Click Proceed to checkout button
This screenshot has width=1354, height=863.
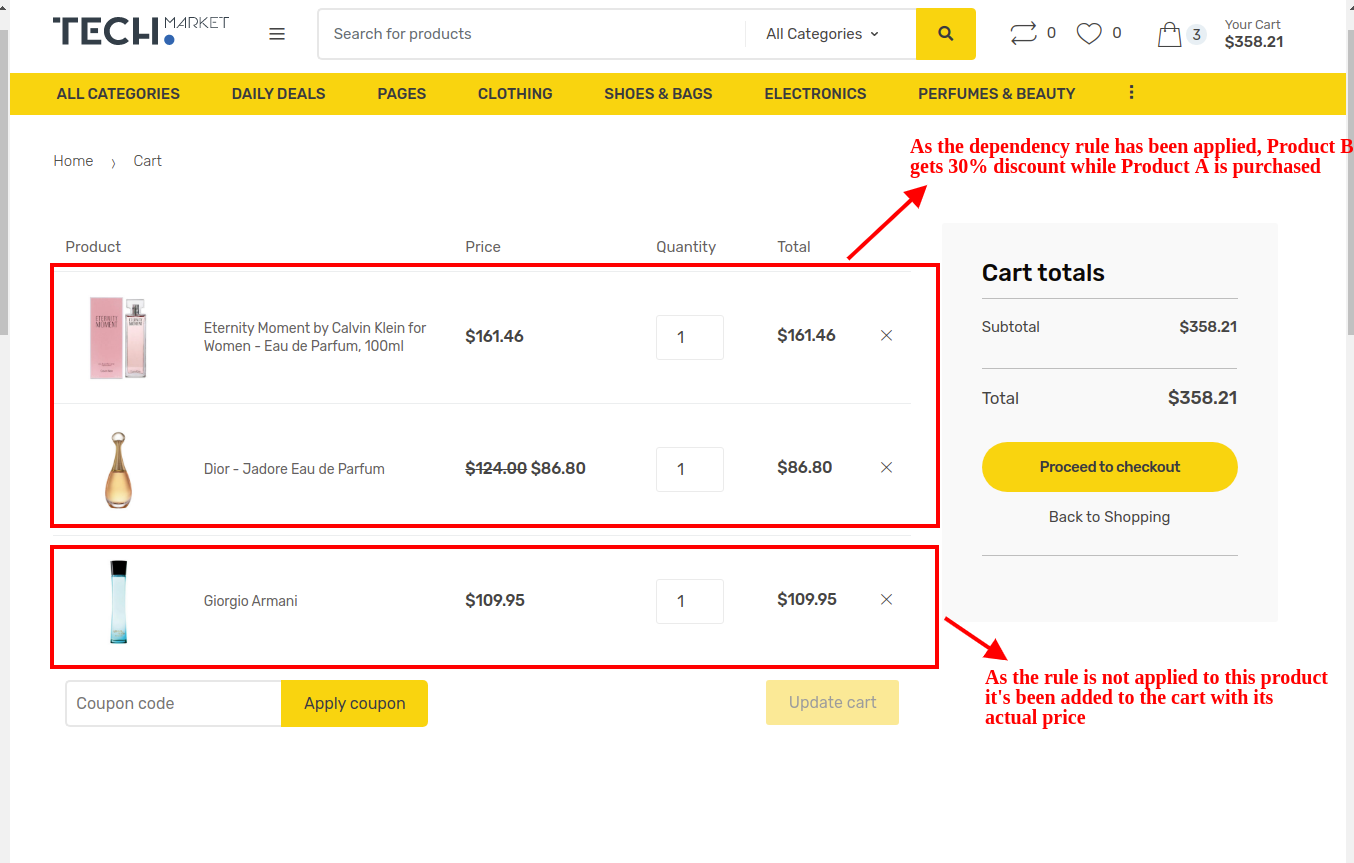point(1109,467)
